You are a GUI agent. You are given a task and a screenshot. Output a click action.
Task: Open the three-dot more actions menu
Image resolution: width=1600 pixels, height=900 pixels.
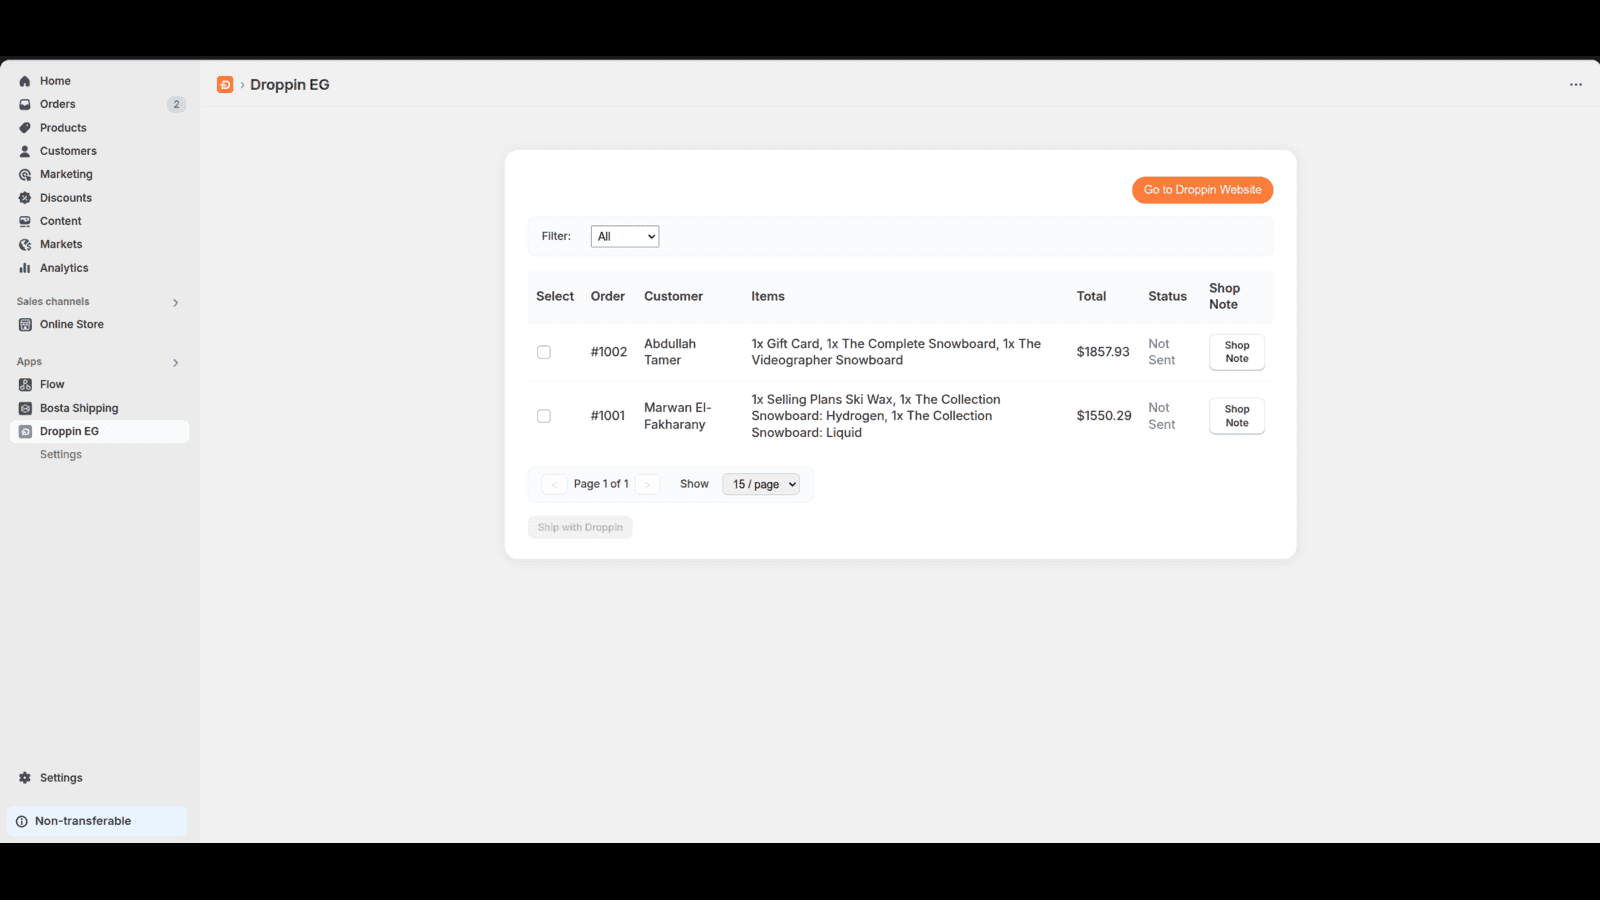[1576, 85]
